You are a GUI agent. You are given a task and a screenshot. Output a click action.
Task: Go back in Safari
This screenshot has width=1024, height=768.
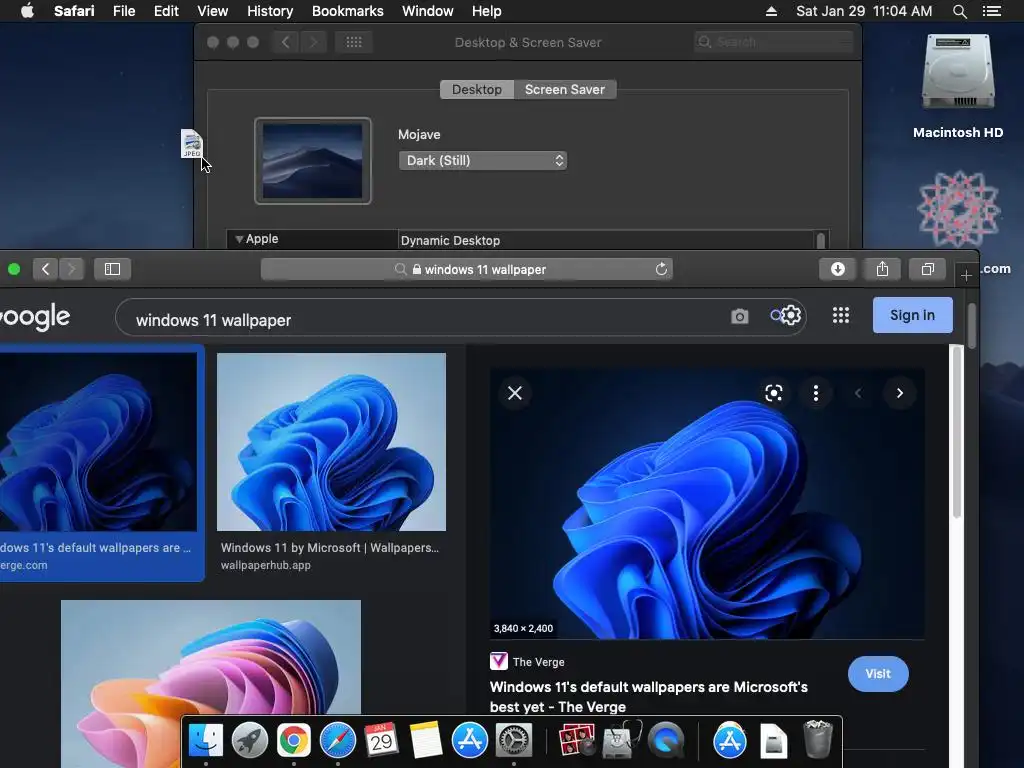45,269
